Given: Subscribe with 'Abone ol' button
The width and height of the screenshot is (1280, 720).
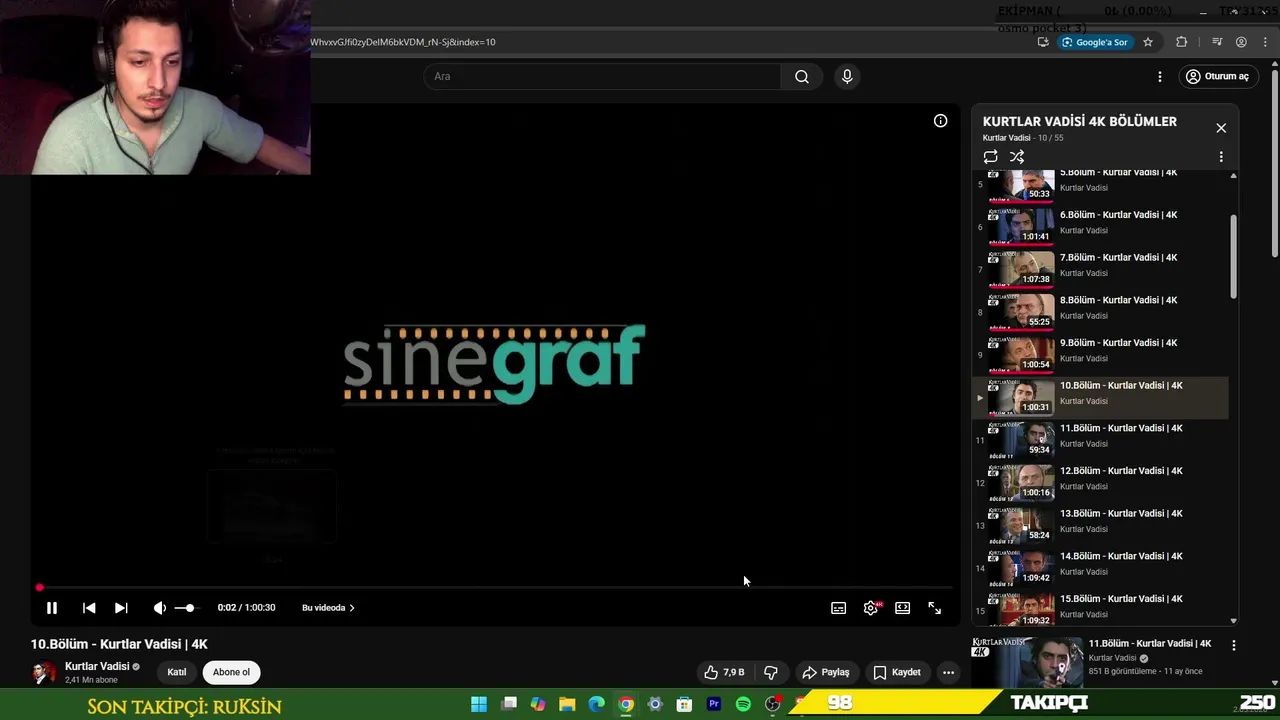Looking at the screenshot, I should pyautogui.click(x=231, y=672).
